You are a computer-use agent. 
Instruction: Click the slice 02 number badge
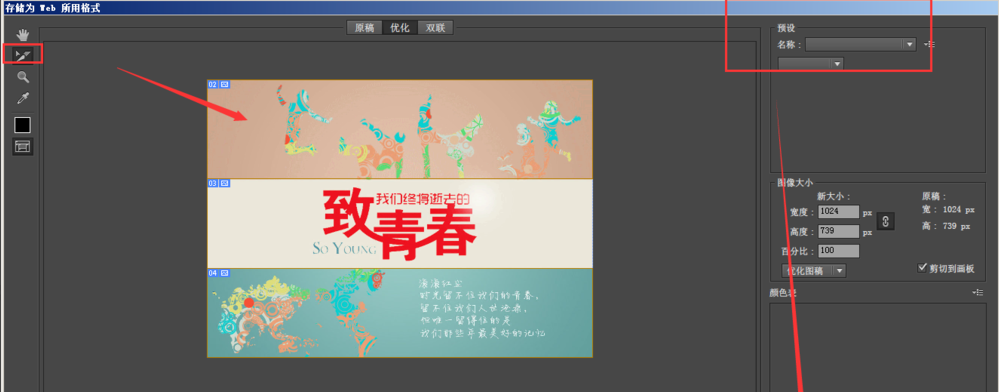pyautogui.click(x=213, y=83)
